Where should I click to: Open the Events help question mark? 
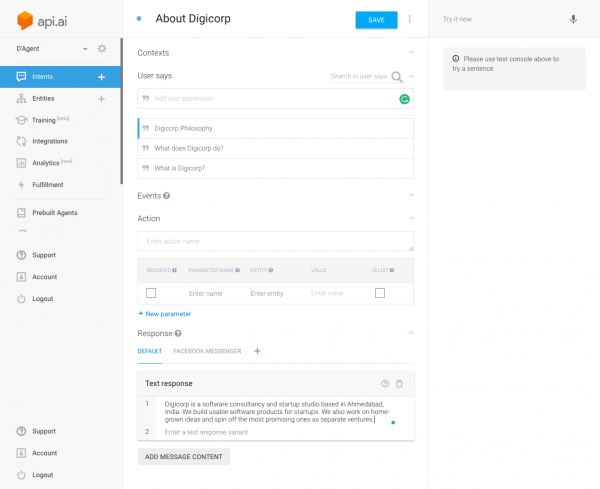[166, 196]
